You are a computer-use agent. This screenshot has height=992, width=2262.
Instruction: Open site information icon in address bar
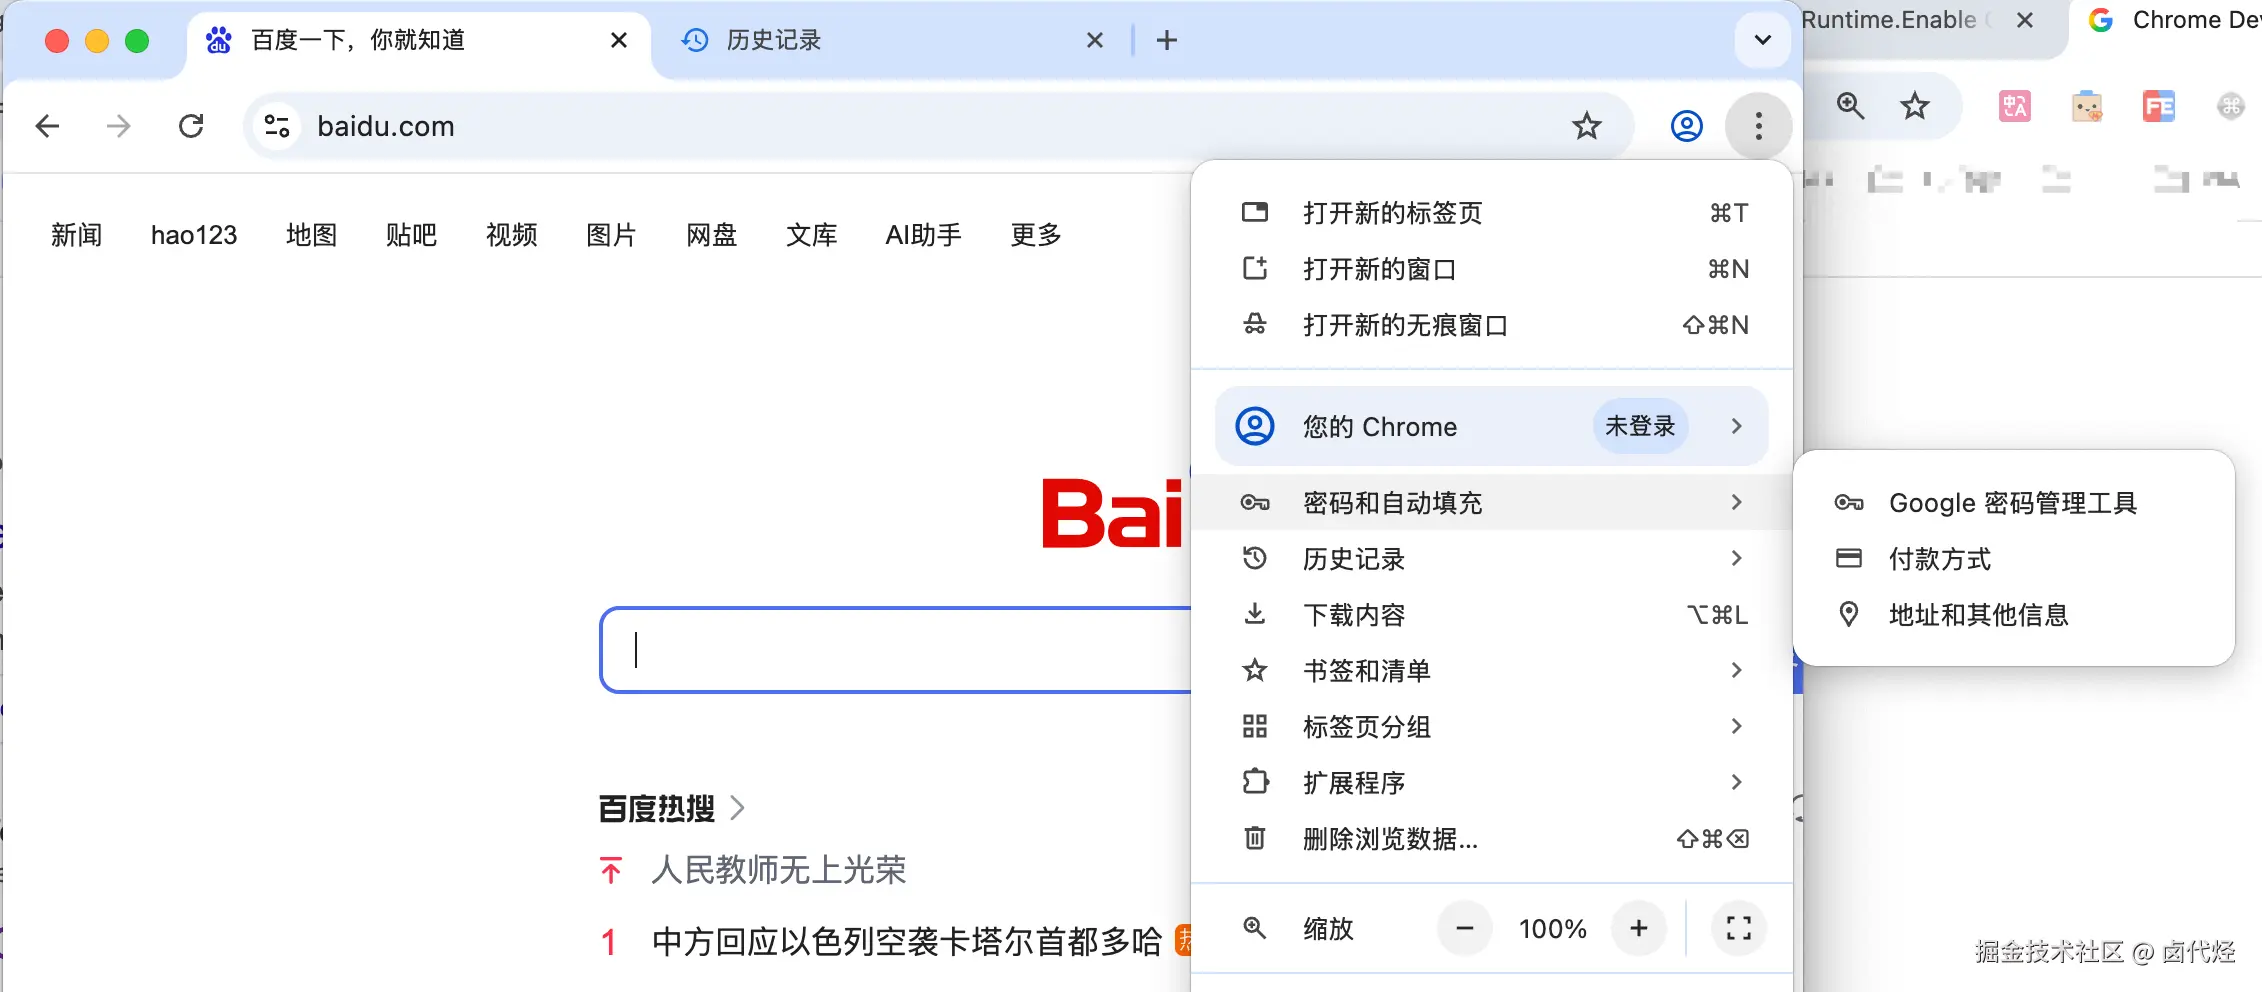pos(277,126)
